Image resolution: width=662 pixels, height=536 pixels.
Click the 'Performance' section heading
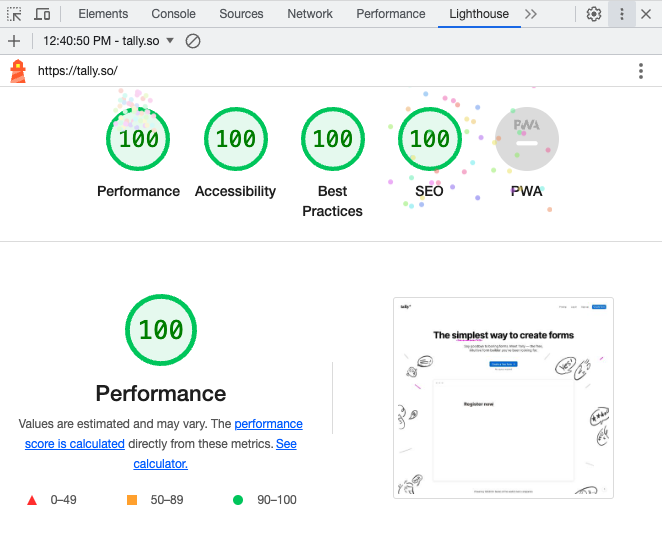coord(161,393)
